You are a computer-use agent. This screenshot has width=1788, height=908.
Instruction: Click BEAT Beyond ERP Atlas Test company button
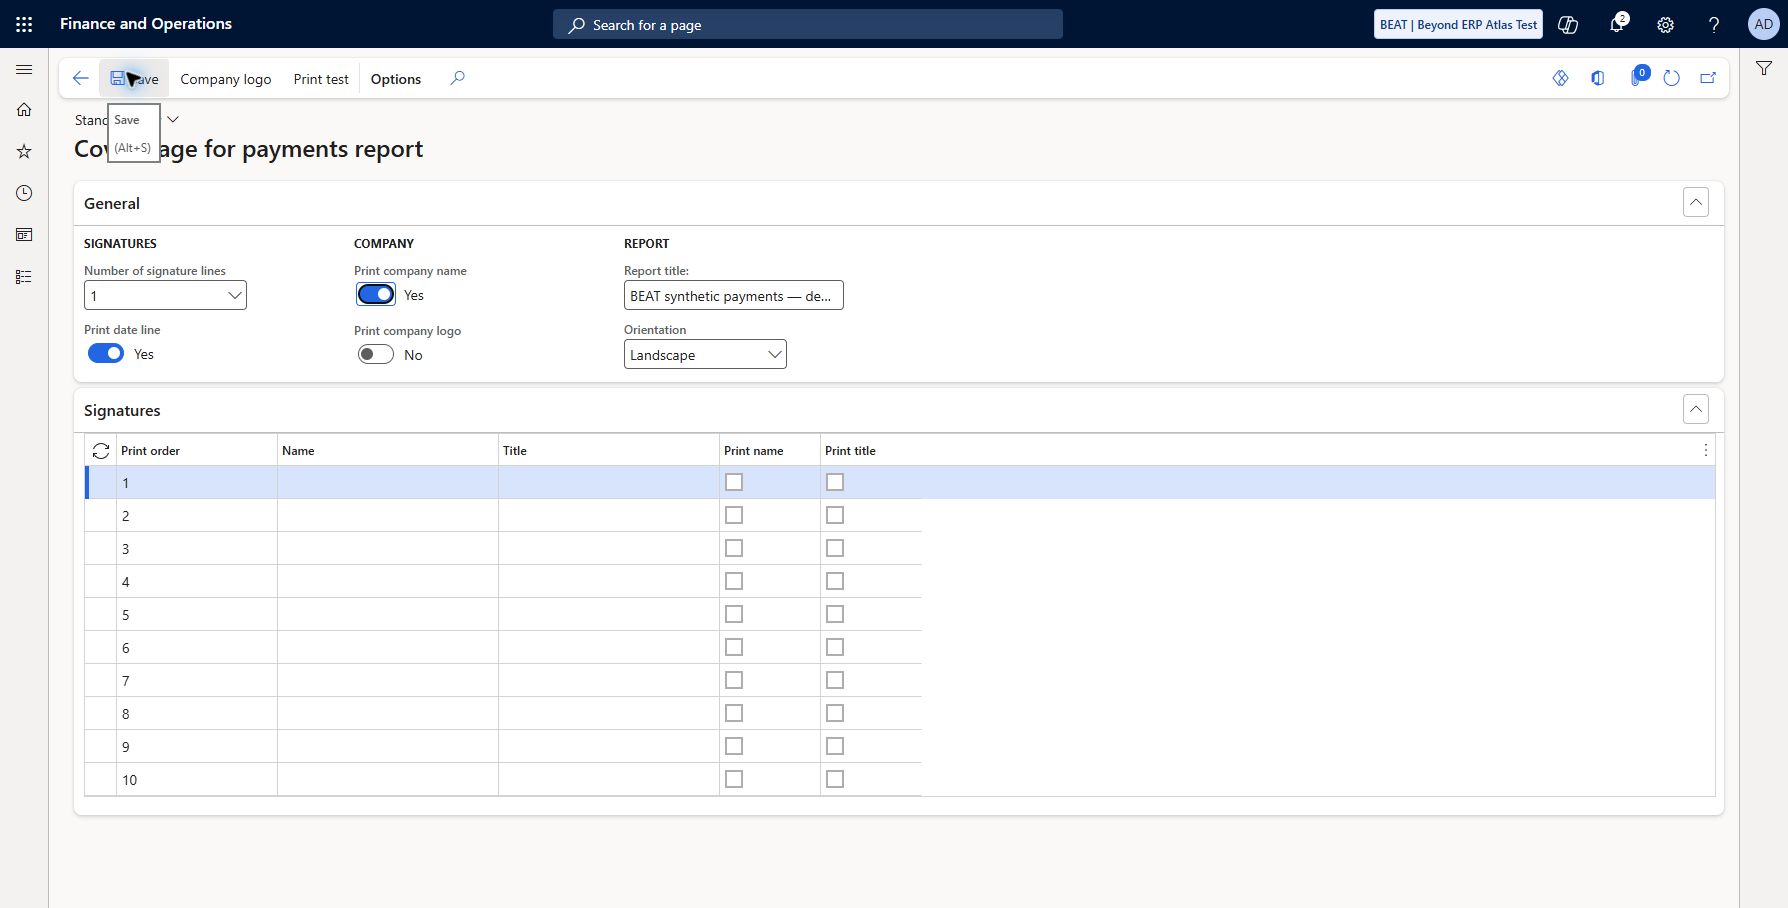coord(1458,25)
